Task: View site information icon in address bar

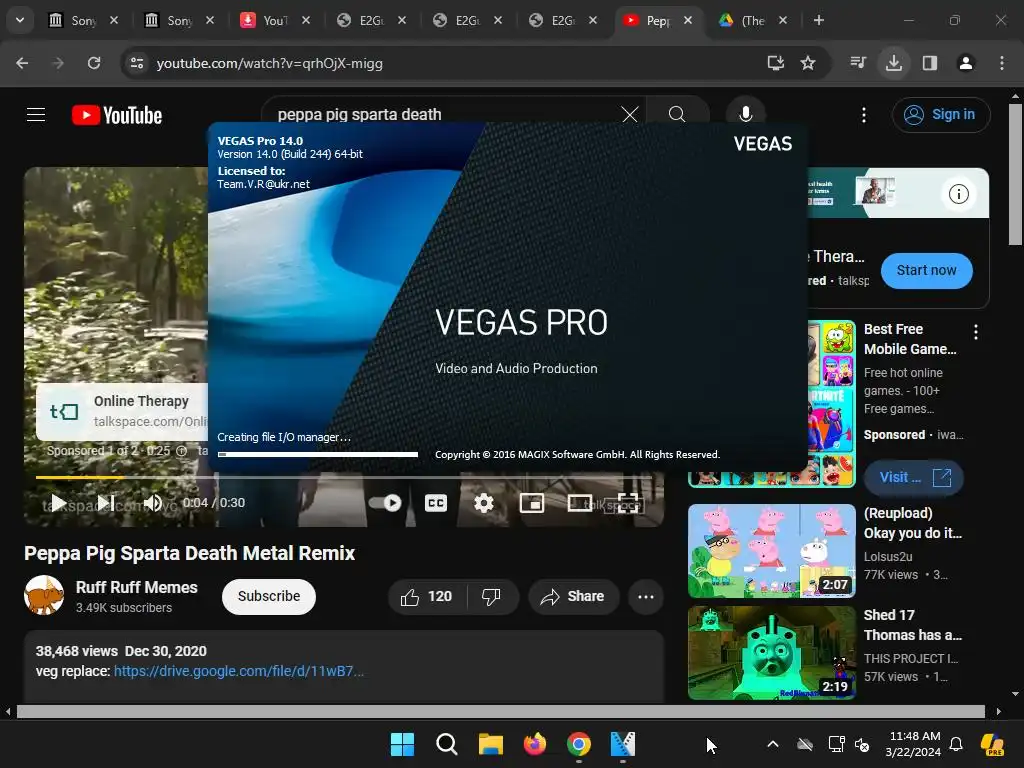Action: [137, 63]
